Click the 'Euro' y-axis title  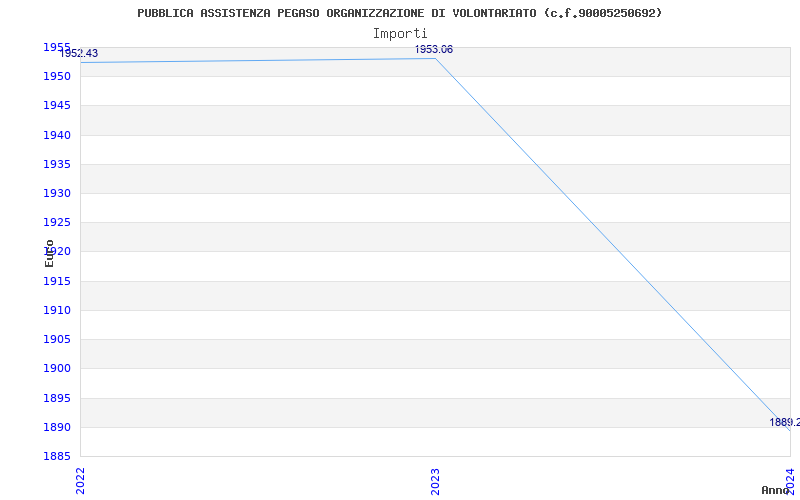pos(49,254)
